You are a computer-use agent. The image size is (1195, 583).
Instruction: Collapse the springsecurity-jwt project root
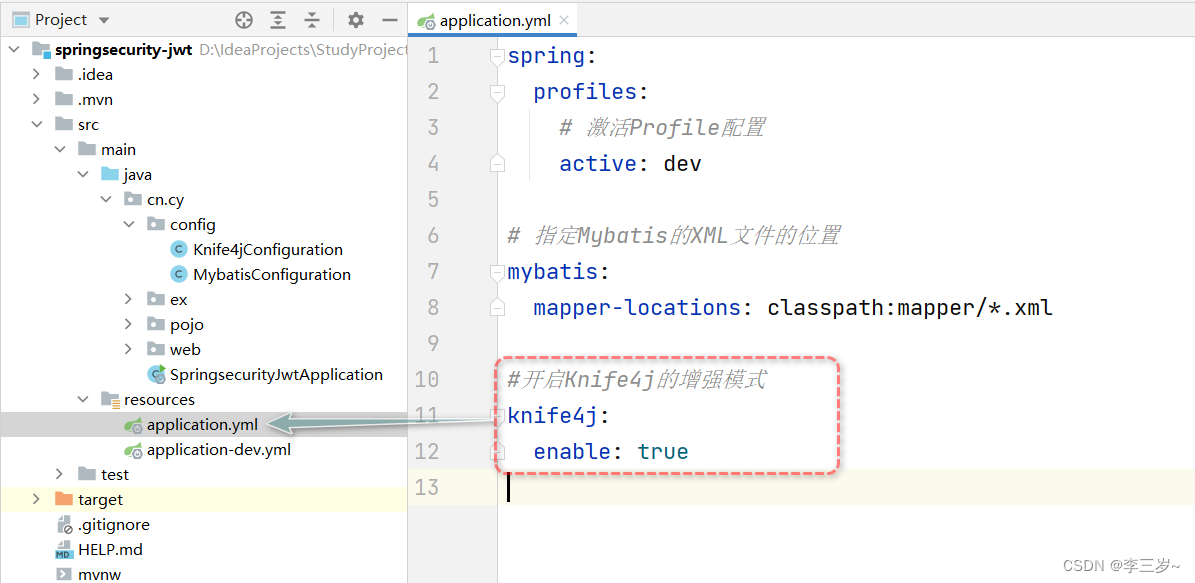13,50
